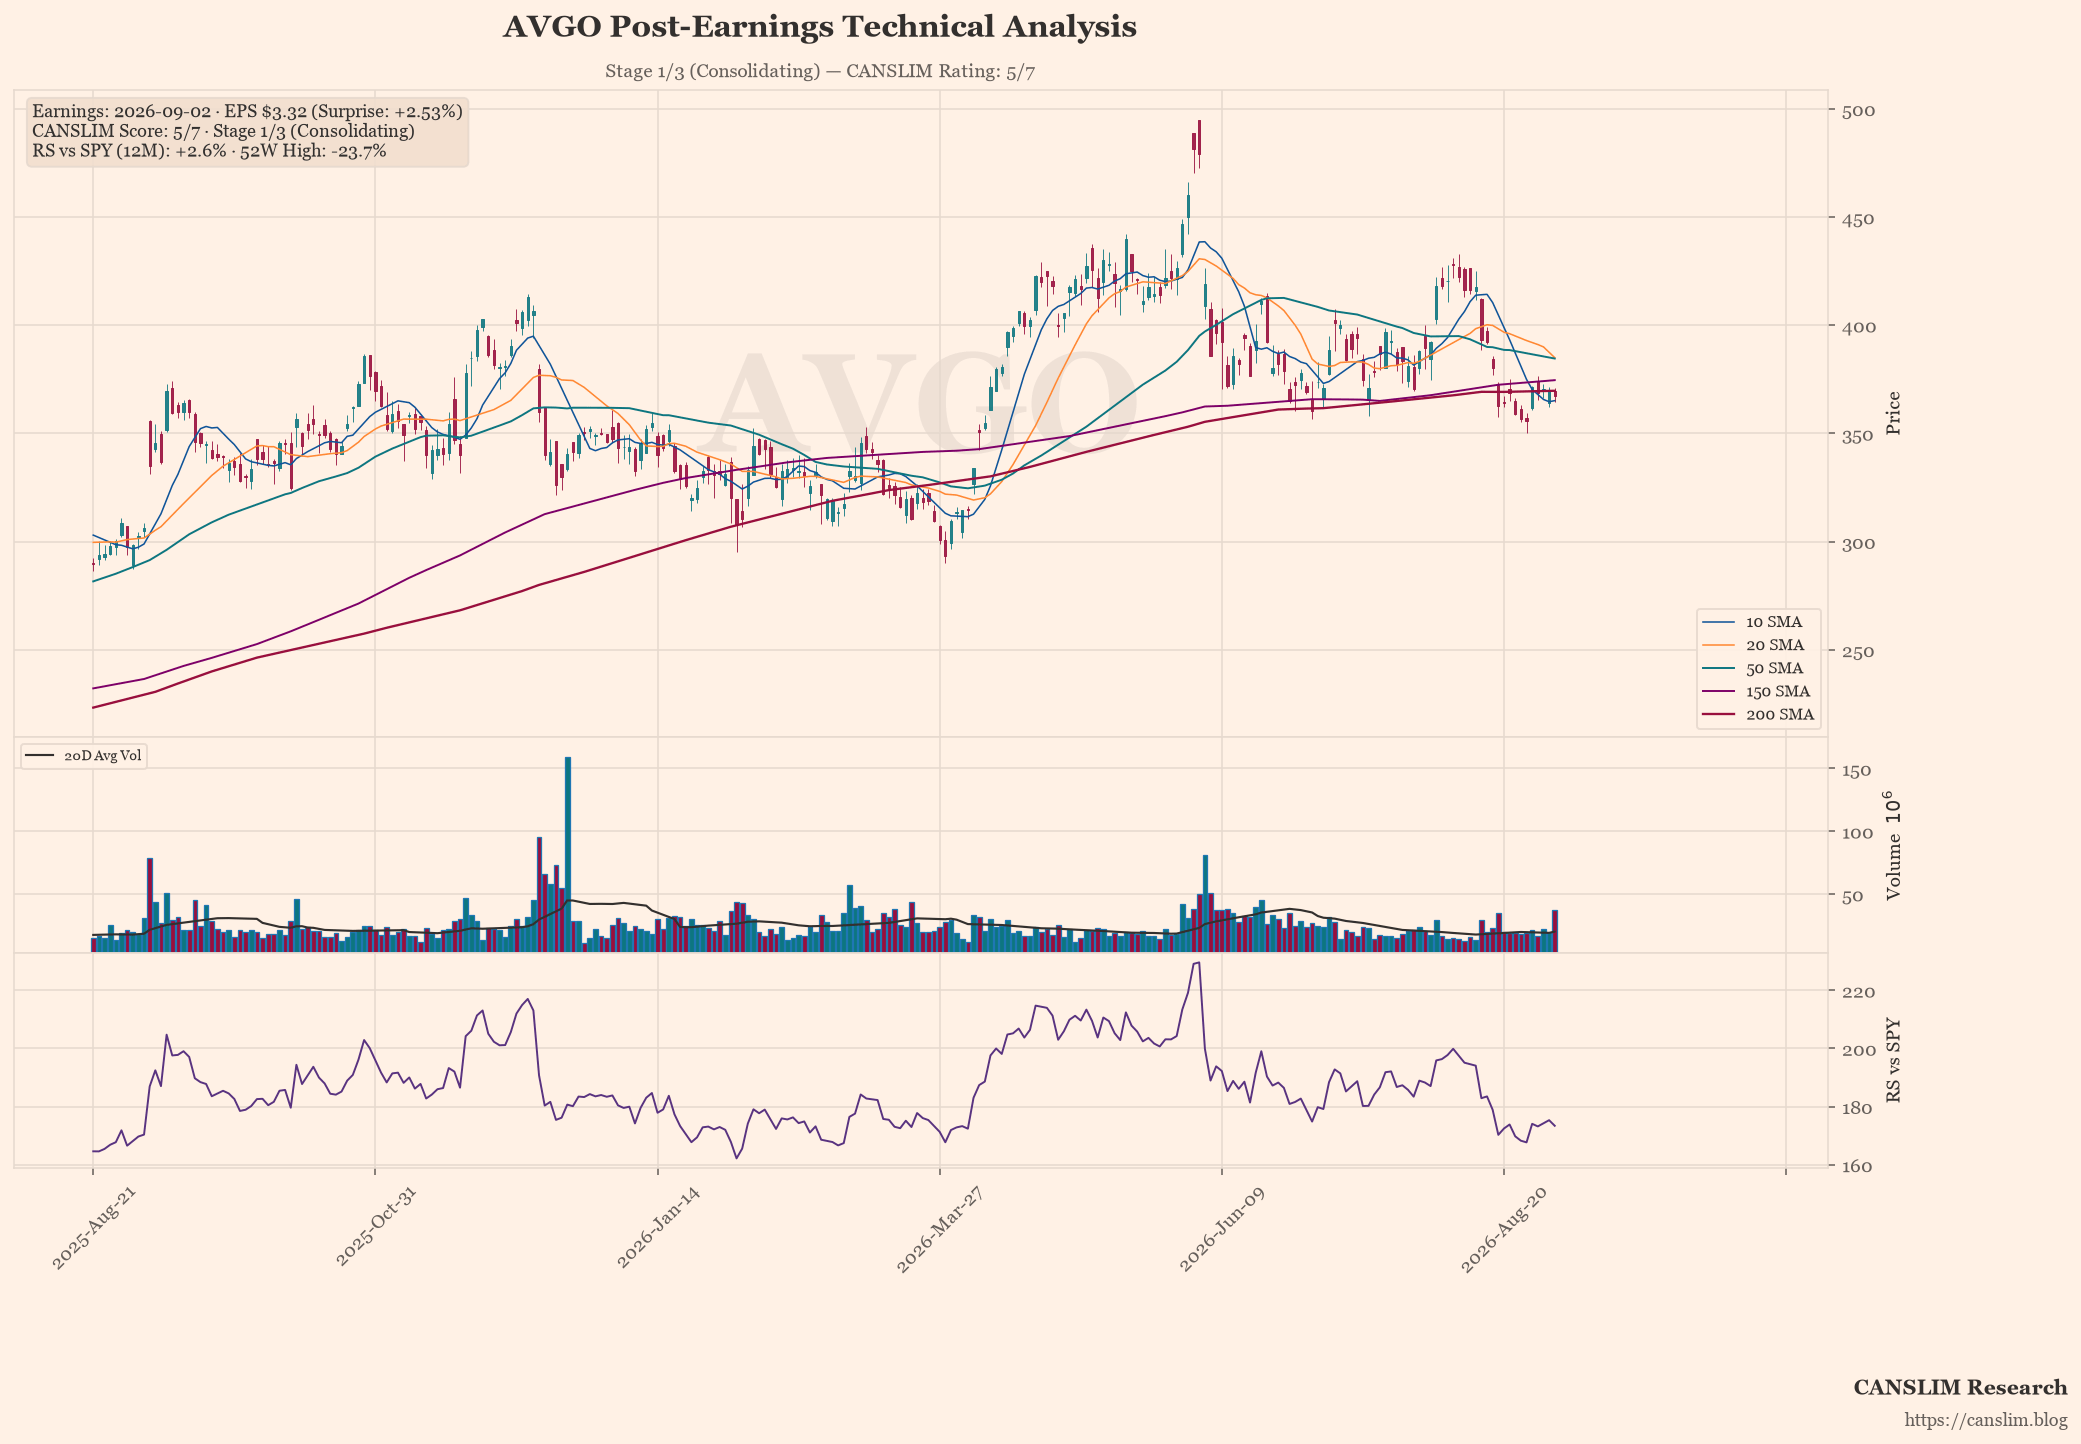2081x1444 pixels.
Task: Click the Earnings 2026-09-02 EPS info line
Action: [x=247, y=112]
